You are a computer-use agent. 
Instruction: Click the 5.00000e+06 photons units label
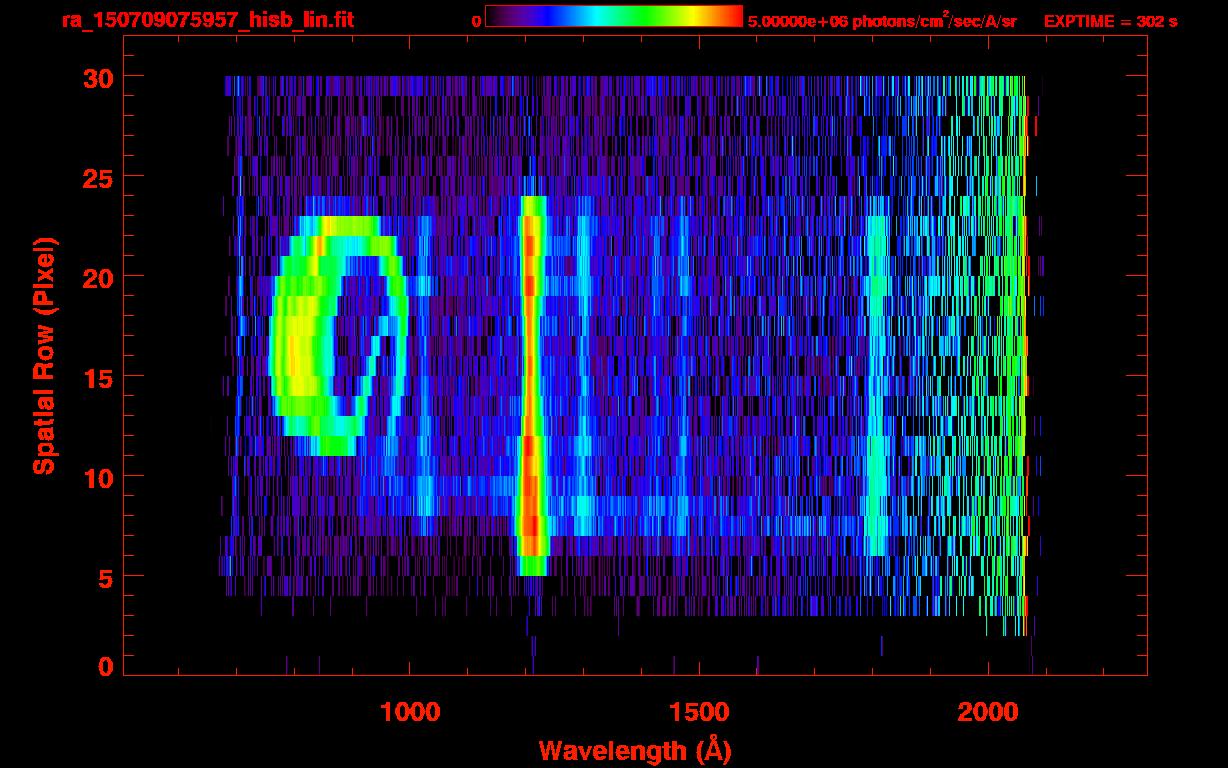[x=882, y=21]
